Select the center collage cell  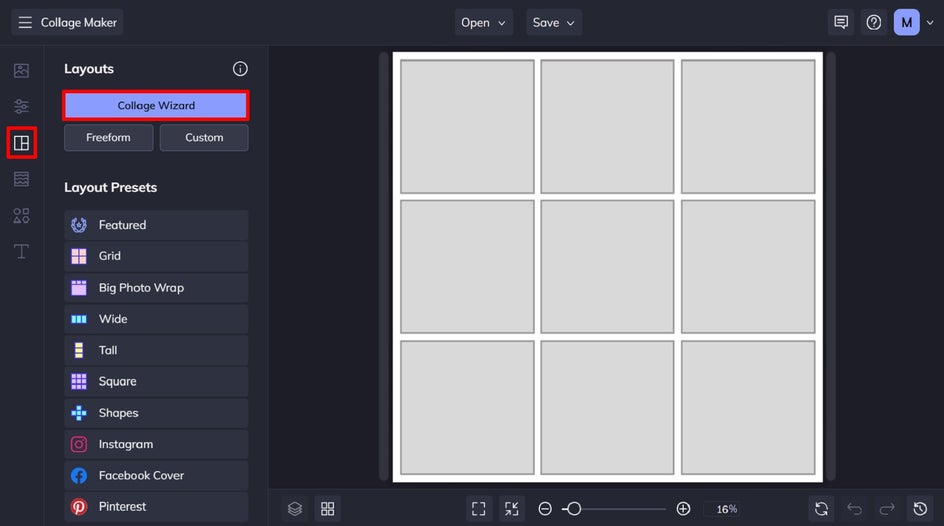[607, 267]
